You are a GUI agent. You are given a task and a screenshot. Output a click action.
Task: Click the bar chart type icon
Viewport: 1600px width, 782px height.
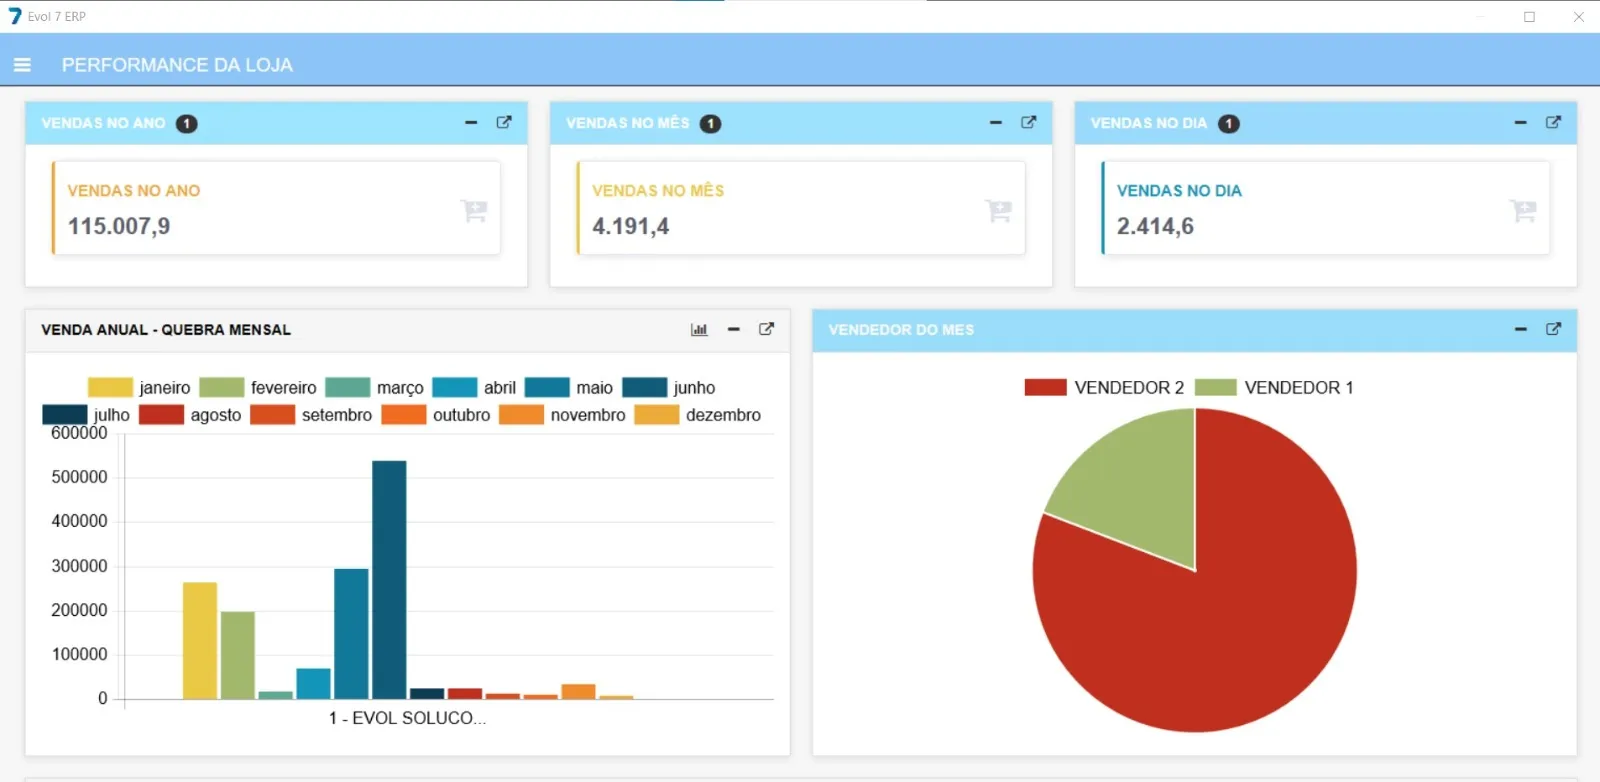699,329
